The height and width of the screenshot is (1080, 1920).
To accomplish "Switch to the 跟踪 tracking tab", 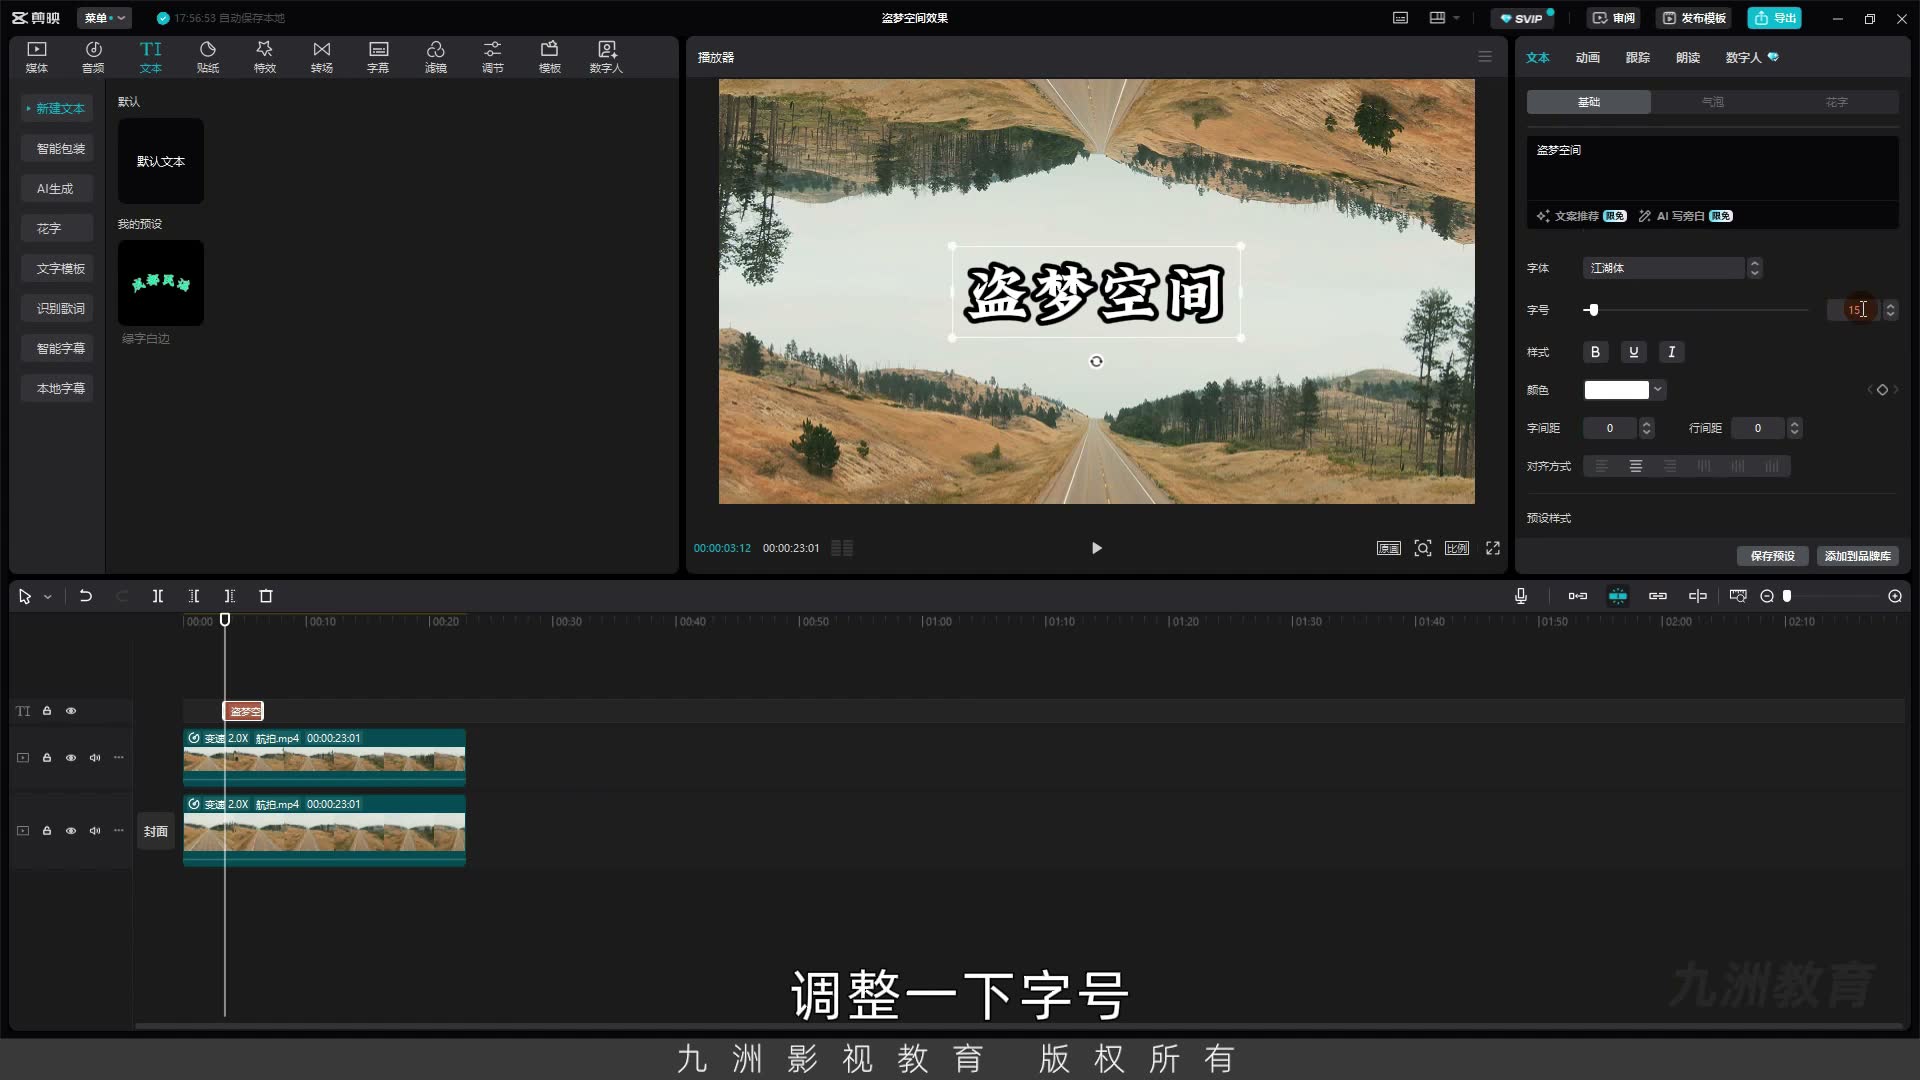I will 1638,58.
